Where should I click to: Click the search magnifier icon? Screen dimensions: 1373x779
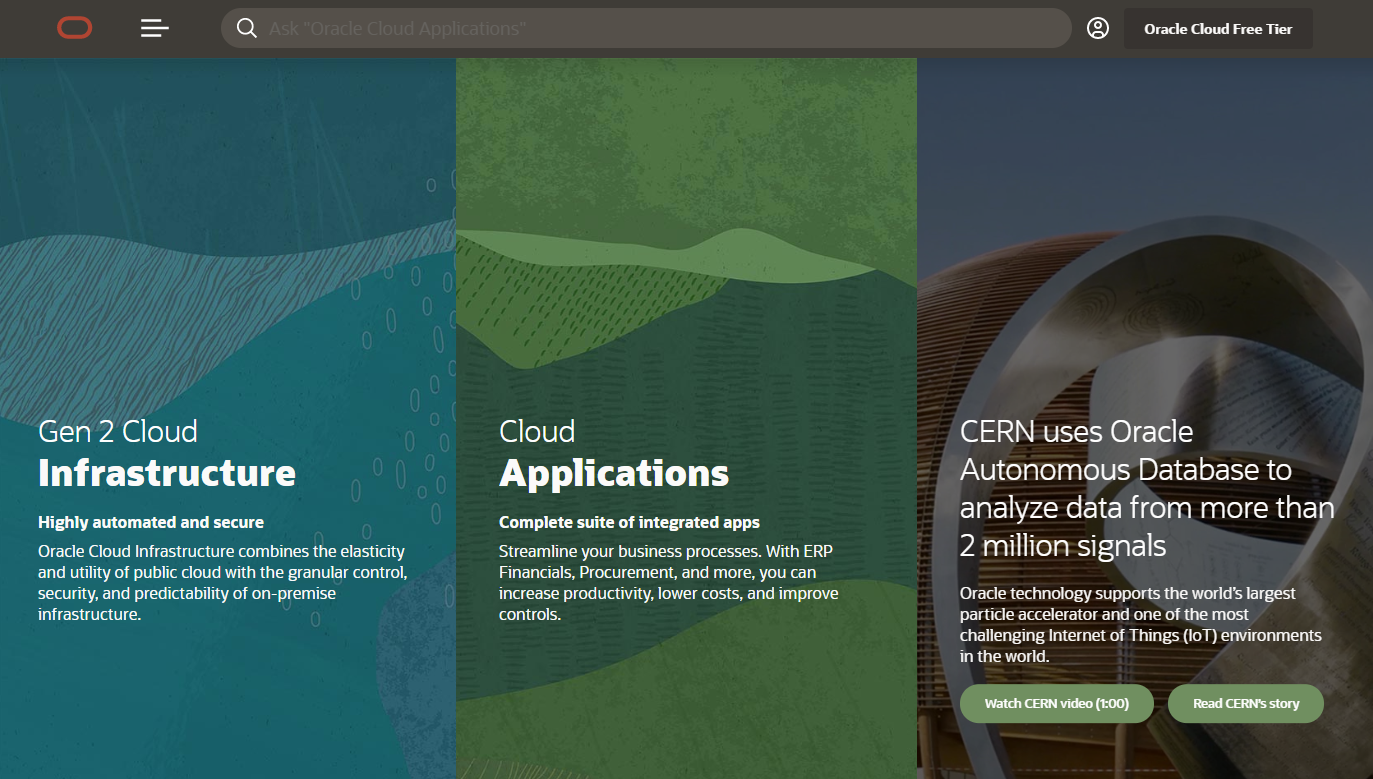click(246, 28)
